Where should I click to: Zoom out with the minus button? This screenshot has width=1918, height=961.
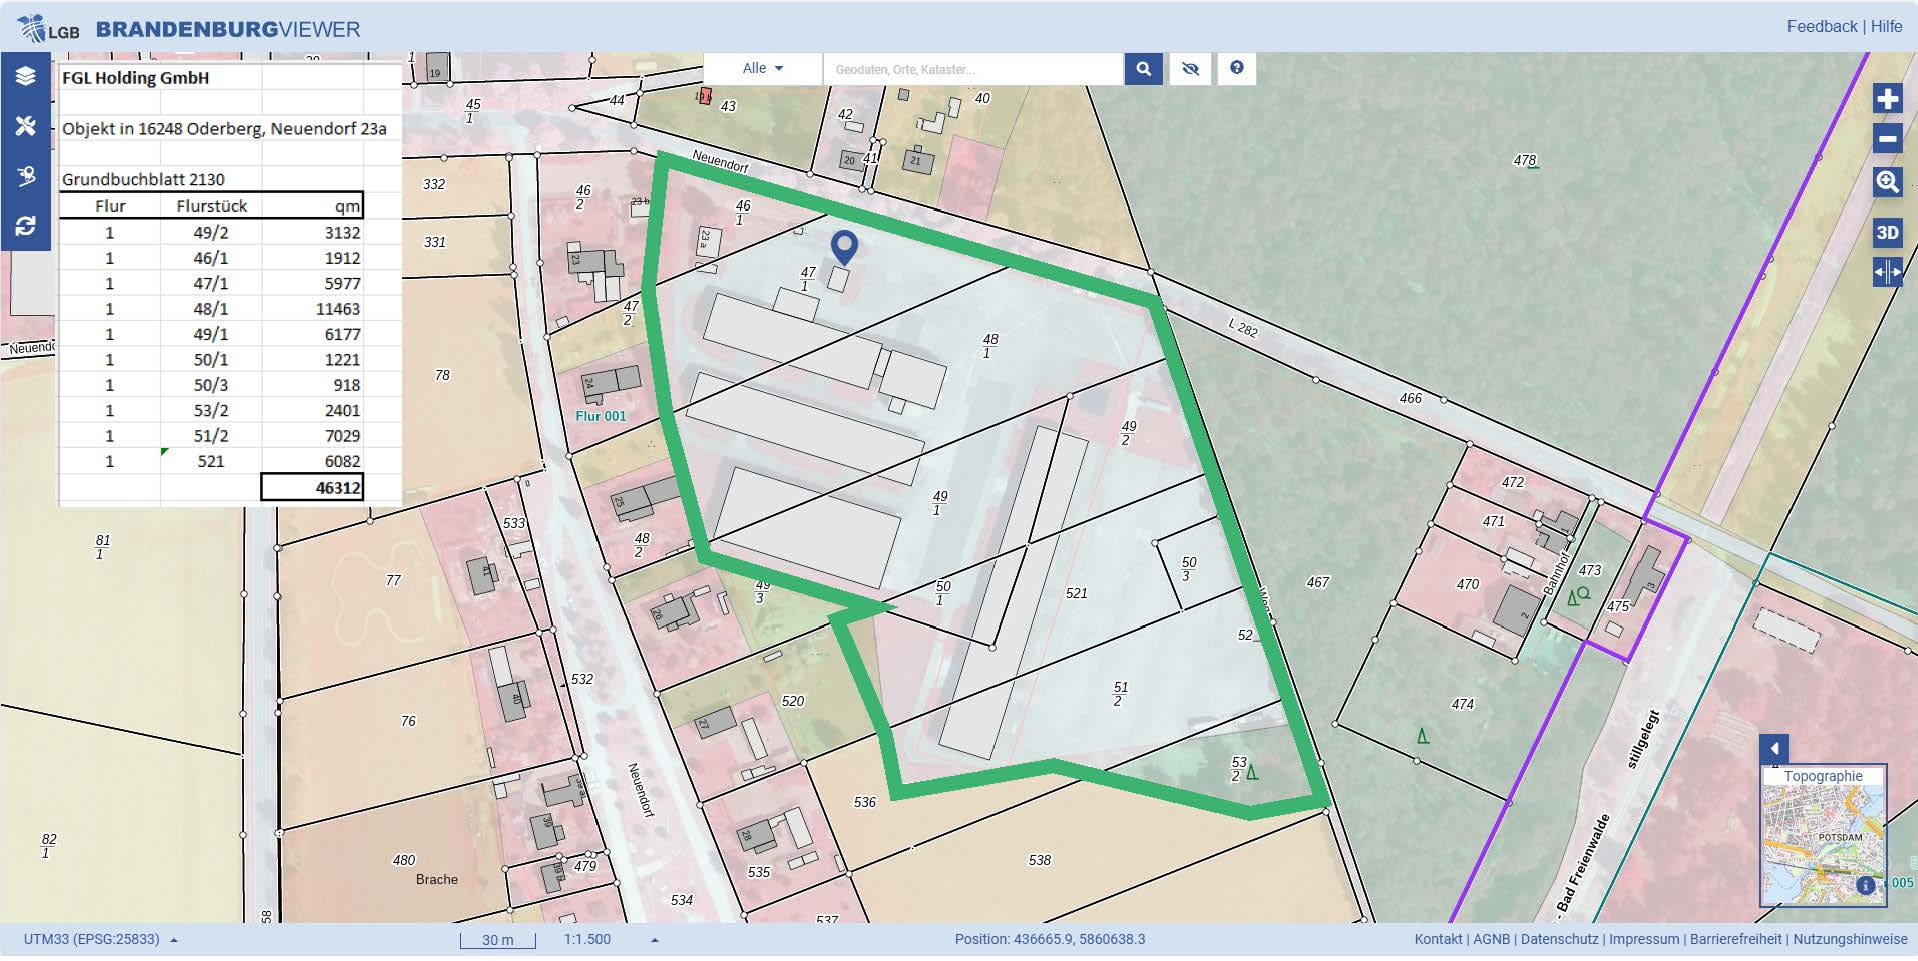pos(1887,139)
